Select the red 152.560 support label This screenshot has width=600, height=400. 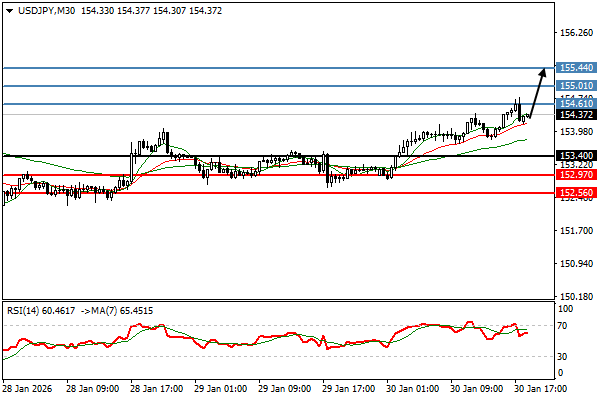(576, 193)
